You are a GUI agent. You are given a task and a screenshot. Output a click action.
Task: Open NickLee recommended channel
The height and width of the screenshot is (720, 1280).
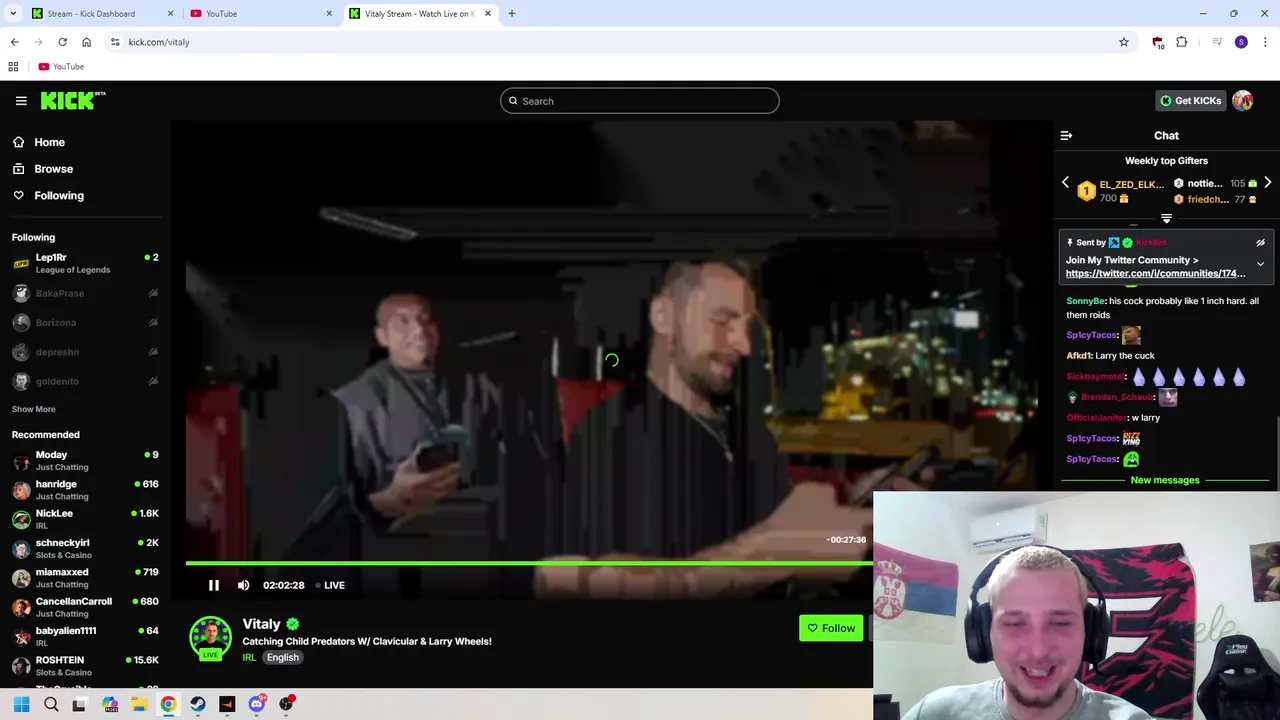pos(85,519)
